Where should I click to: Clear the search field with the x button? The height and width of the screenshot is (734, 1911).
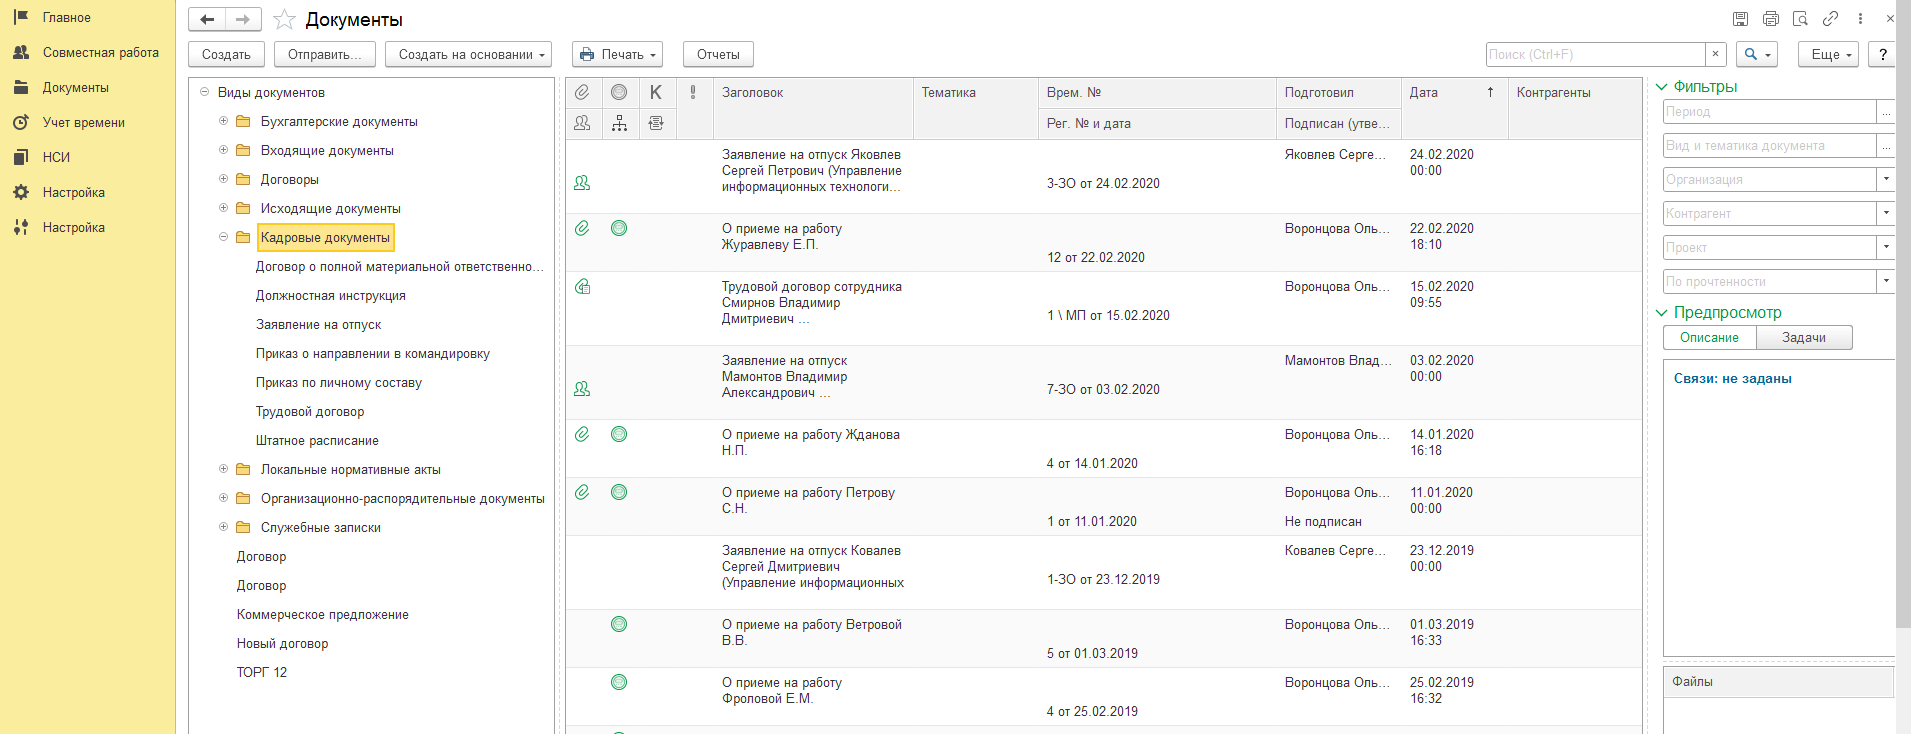coord(1716,54)
